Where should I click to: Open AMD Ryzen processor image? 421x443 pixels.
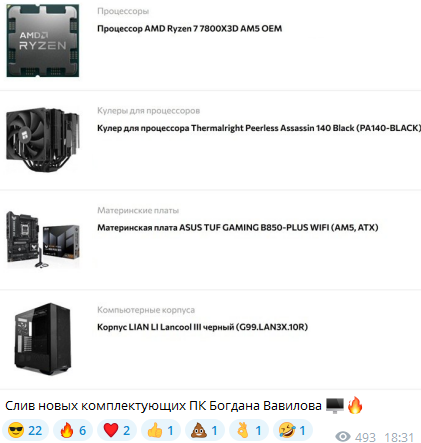43,40
